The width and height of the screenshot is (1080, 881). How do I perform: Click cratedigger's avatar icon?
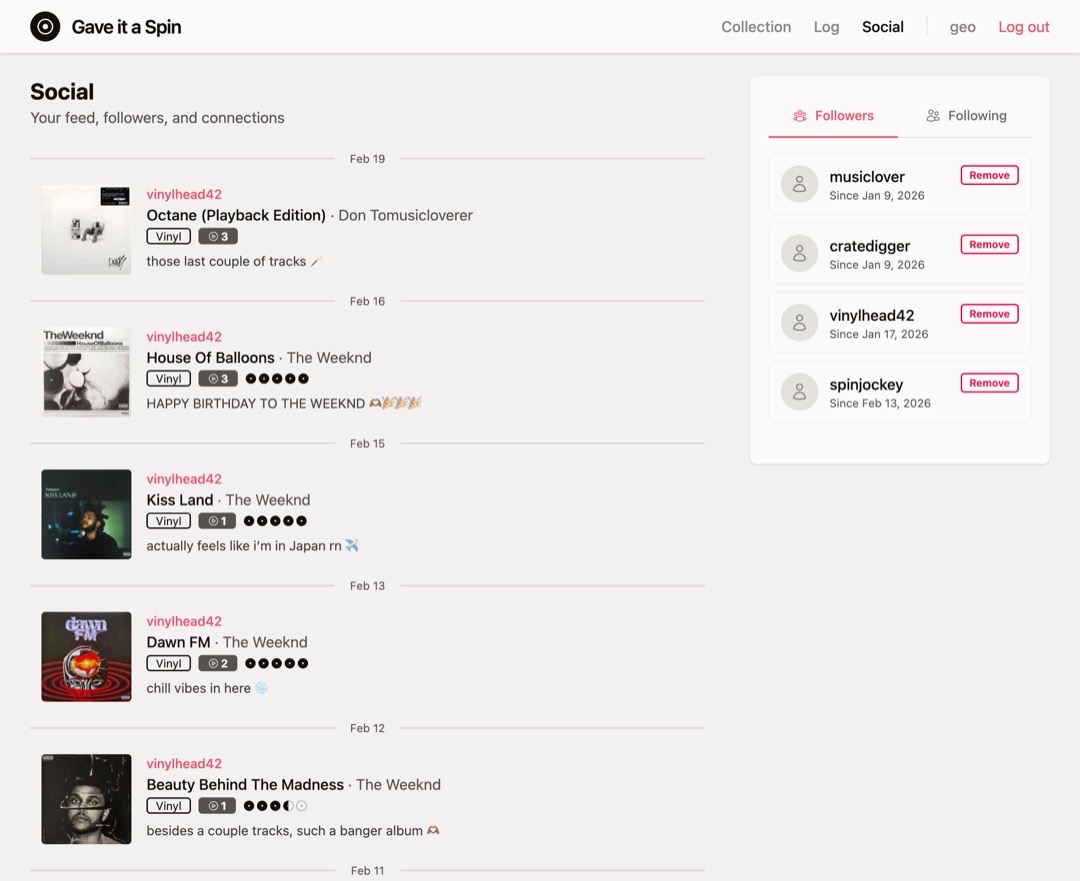(x=799, y=253)
